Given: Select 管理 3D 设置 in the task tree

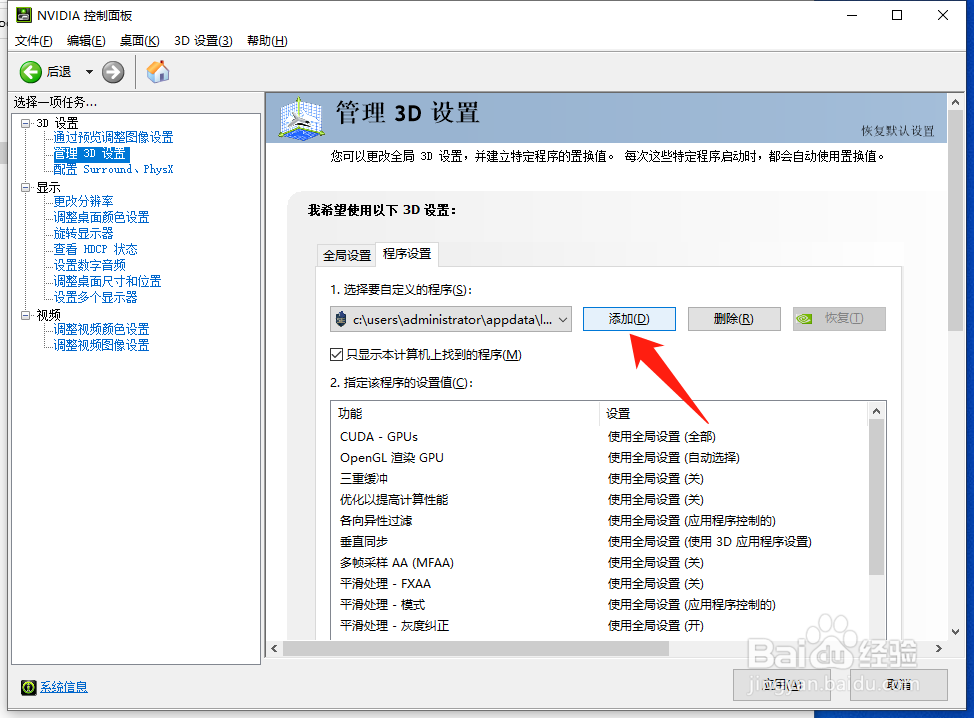Looking at the screenshot, I should point(91,153).
